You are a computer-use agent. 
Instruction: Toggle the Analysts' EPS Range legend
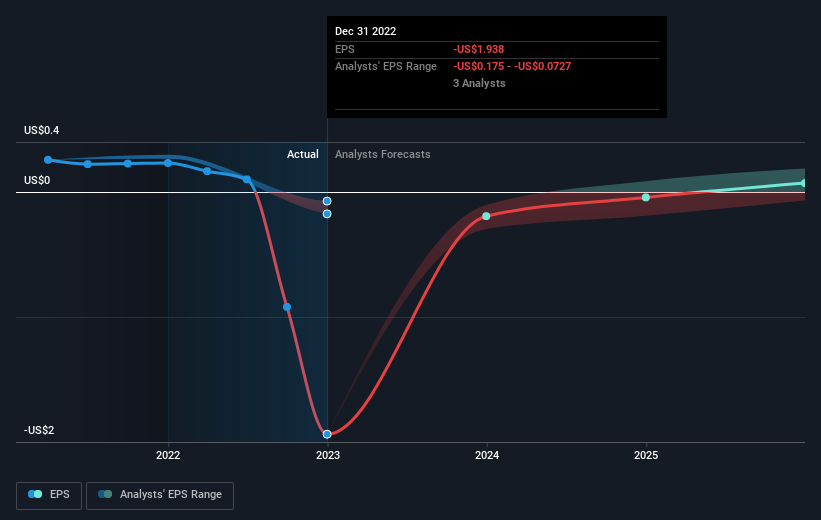(x=160, y=495)
